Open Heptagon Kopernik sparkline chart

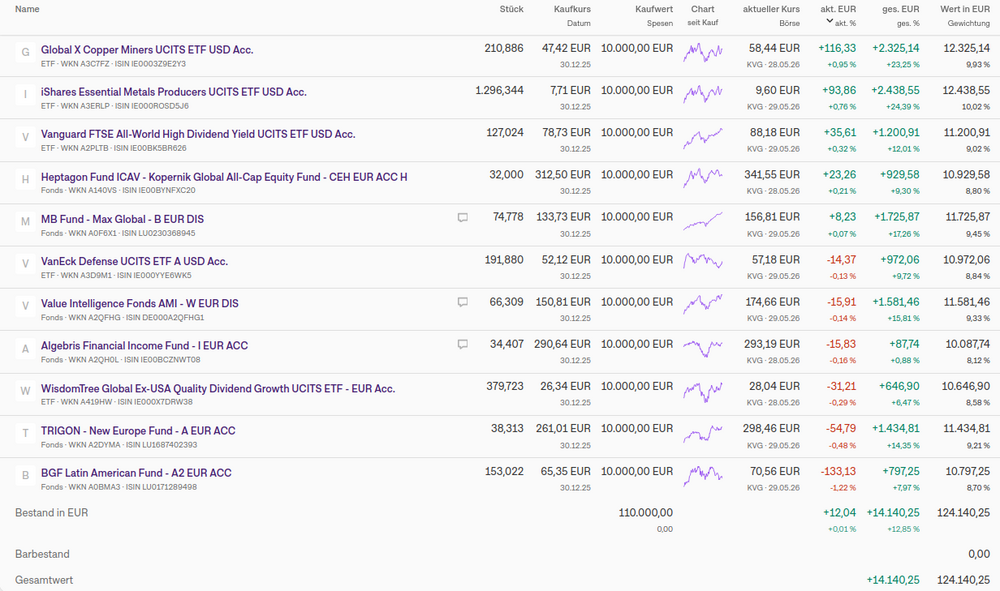[703, 179]
